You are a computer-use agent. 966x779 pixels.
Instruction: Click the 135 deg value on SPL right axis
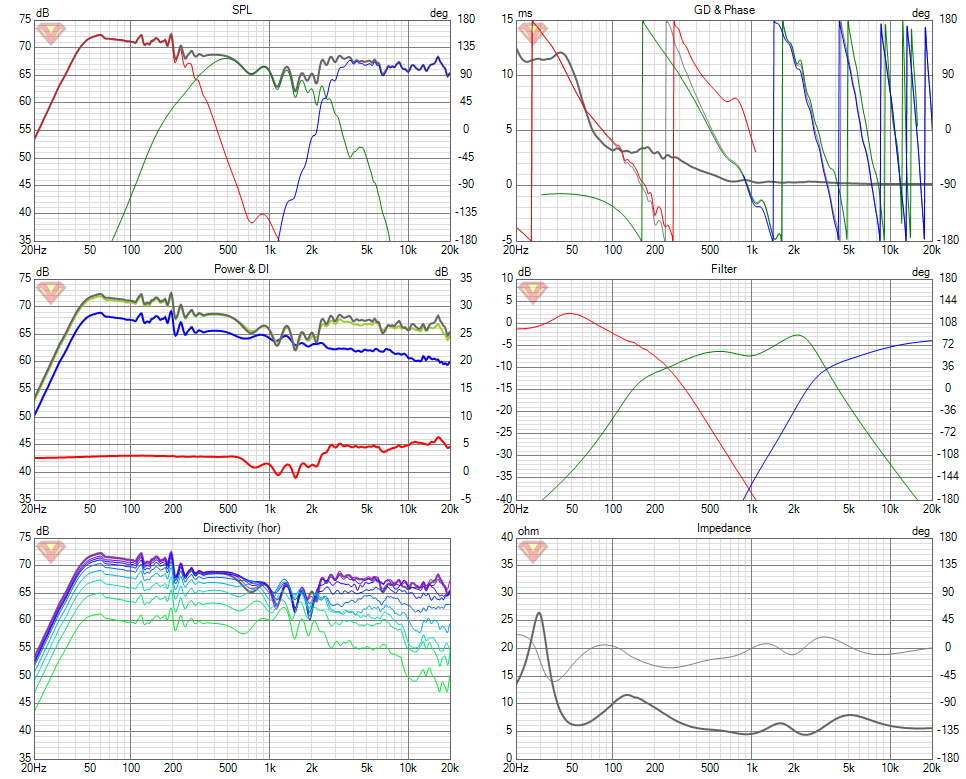click(x=466, y=46)
